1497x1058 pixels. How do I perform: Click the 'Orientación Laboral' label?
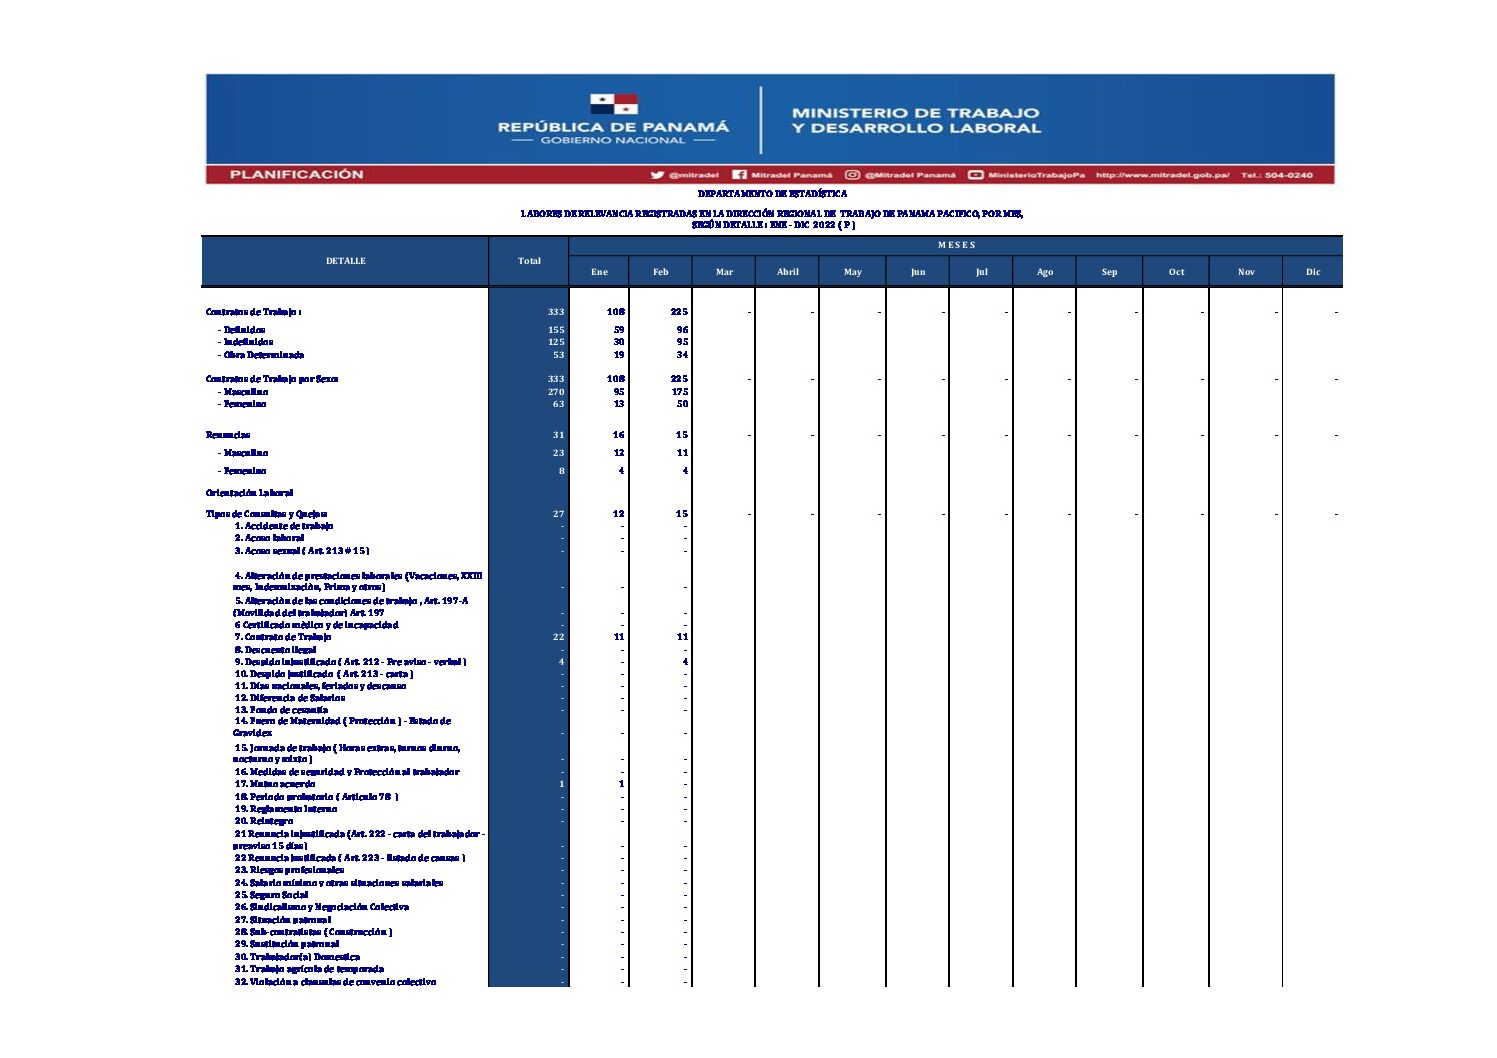point(250,493)
